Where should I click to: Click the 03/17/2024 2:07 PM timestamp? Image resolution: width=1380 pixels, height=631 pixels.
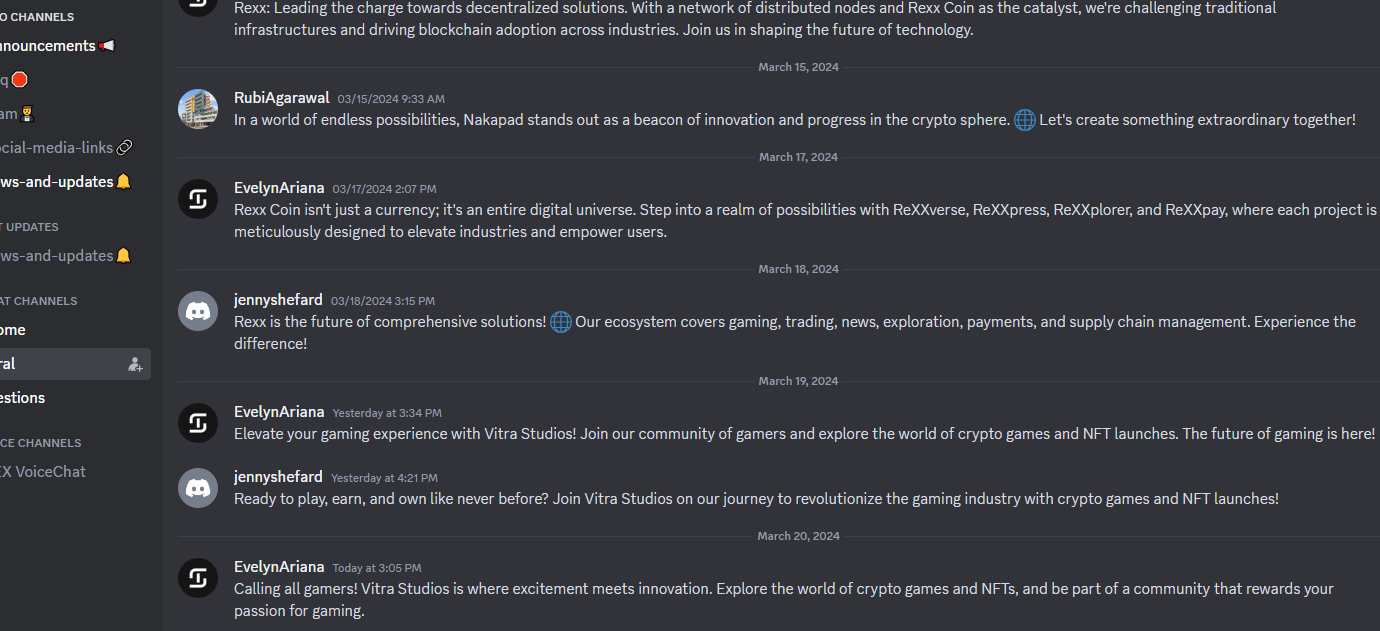click(x=384, y=189)
